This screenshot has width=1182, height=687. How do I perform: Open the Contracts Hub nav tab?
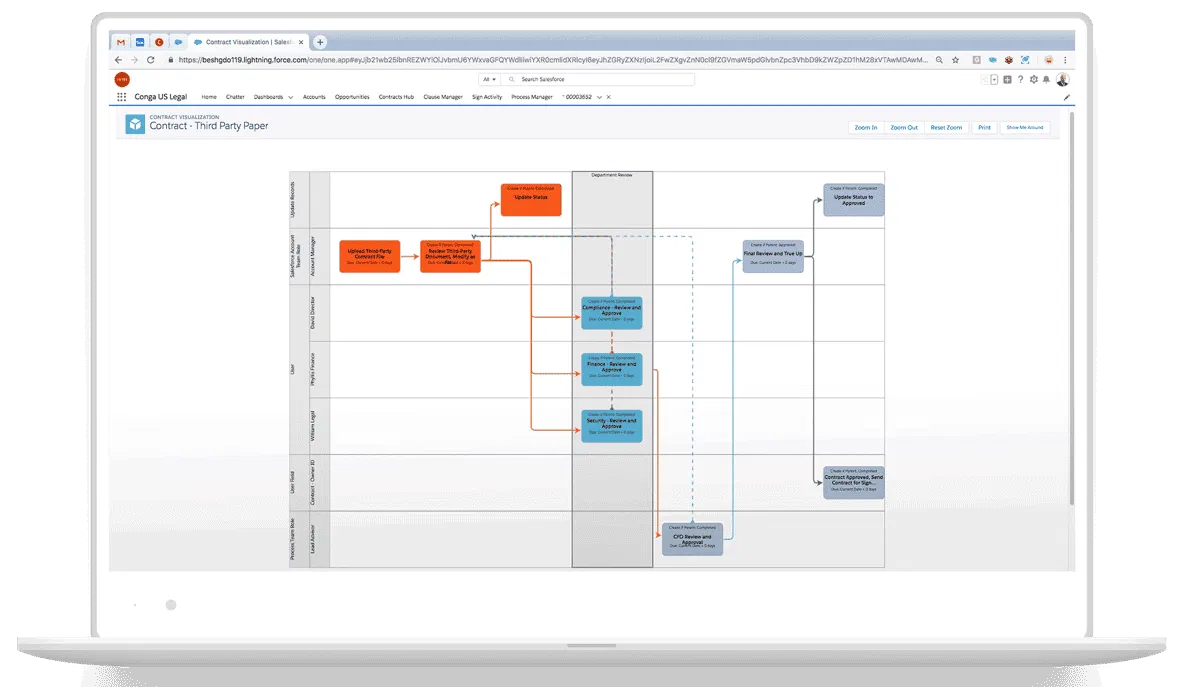coord(396,97)
